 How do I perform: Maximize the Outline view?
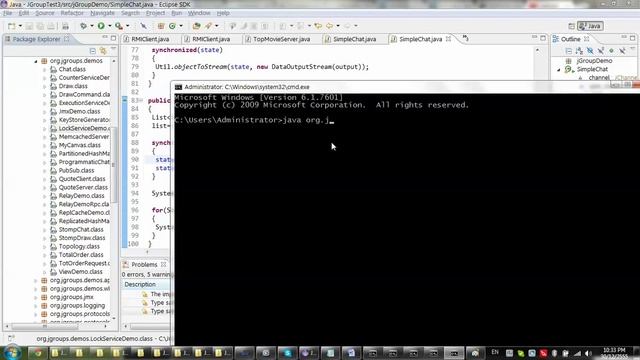click(633, 38)
